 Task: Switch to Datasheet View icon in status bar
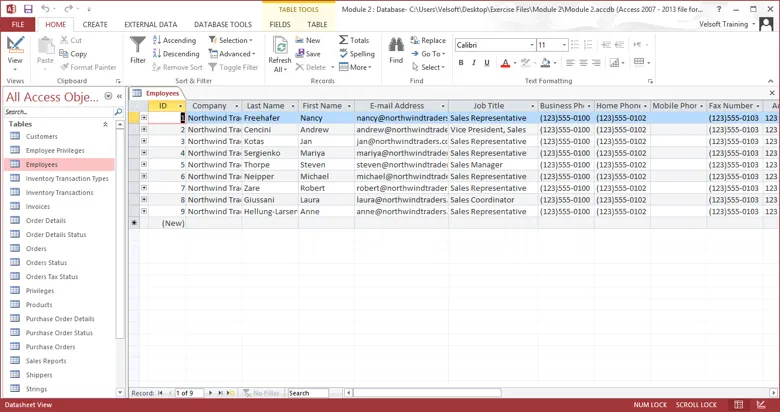tap(739, 405)
